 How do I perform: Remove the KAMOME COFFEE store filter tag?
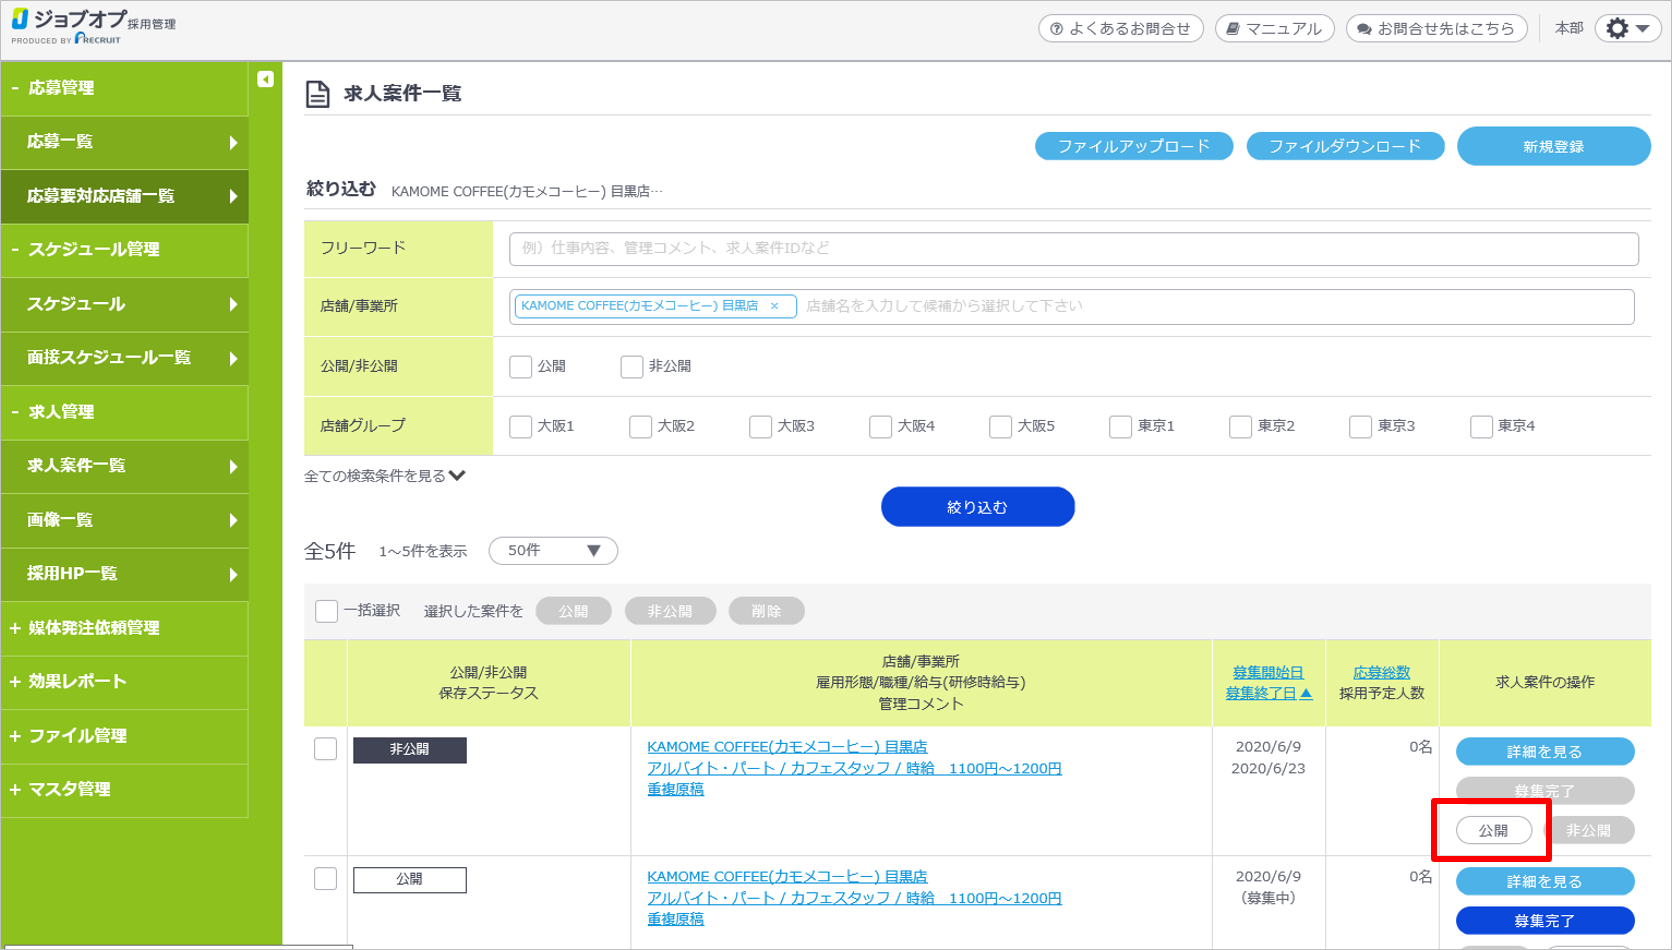point(775,307)
